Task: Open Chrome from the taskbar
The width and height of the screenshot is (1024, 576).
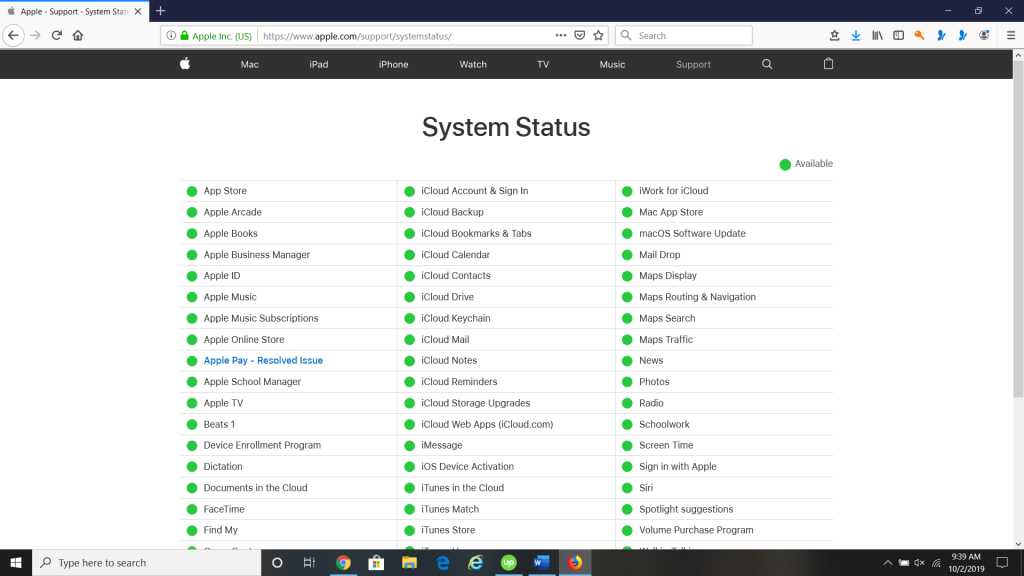Action: (343, 562)
